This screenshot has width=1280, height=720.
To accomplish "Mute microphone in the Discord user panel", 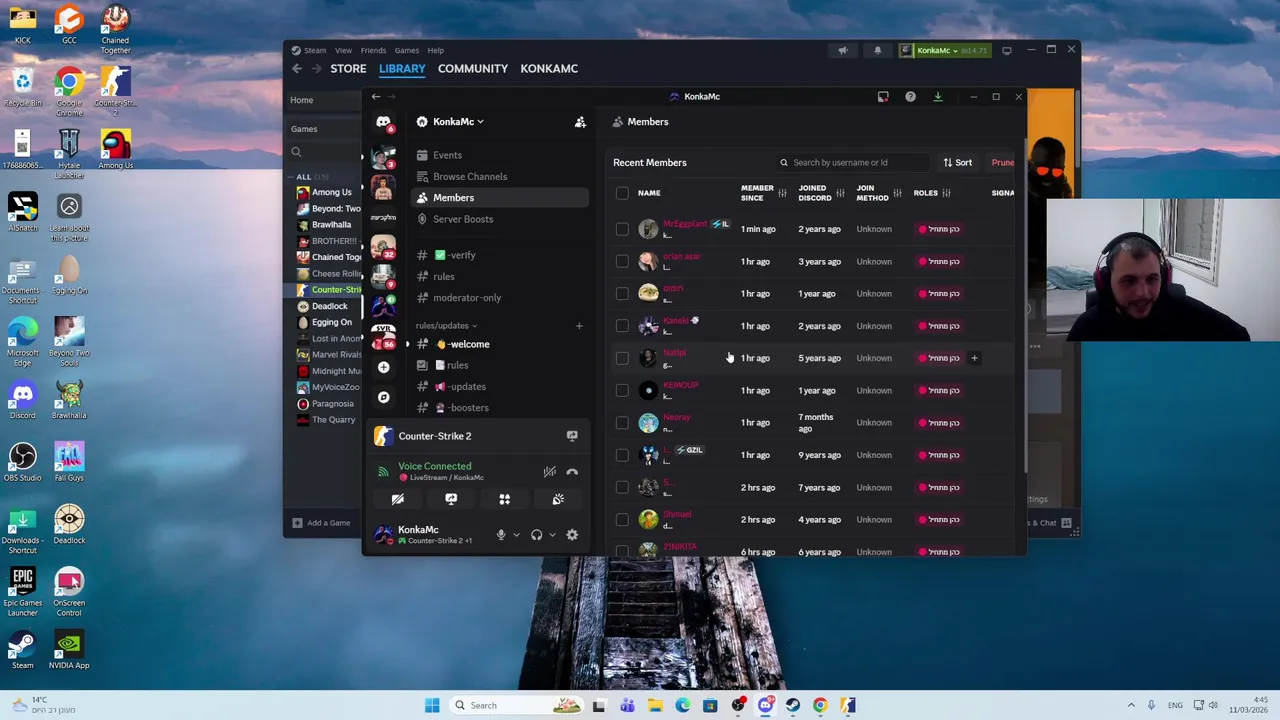I will [501, 535].
